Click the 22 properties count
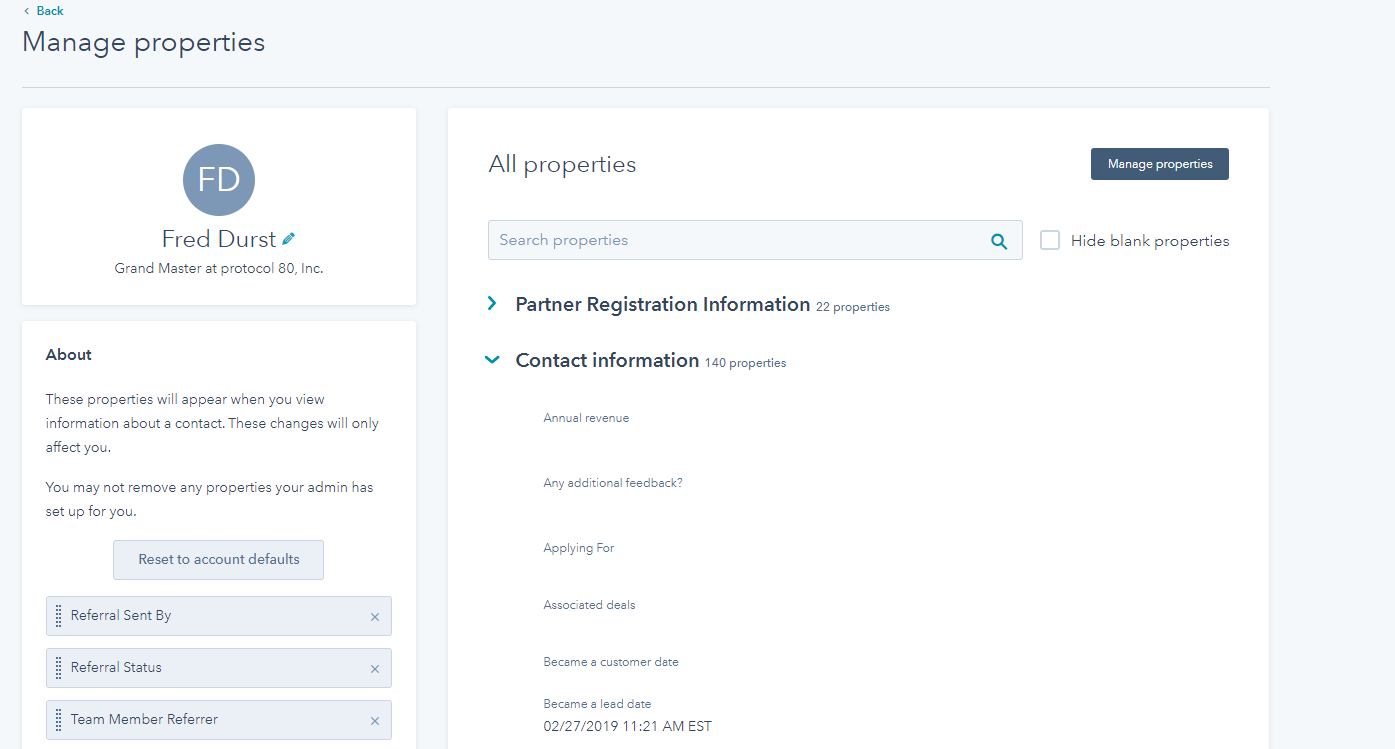Screen dimensions: 1395x749 [853, 307]
